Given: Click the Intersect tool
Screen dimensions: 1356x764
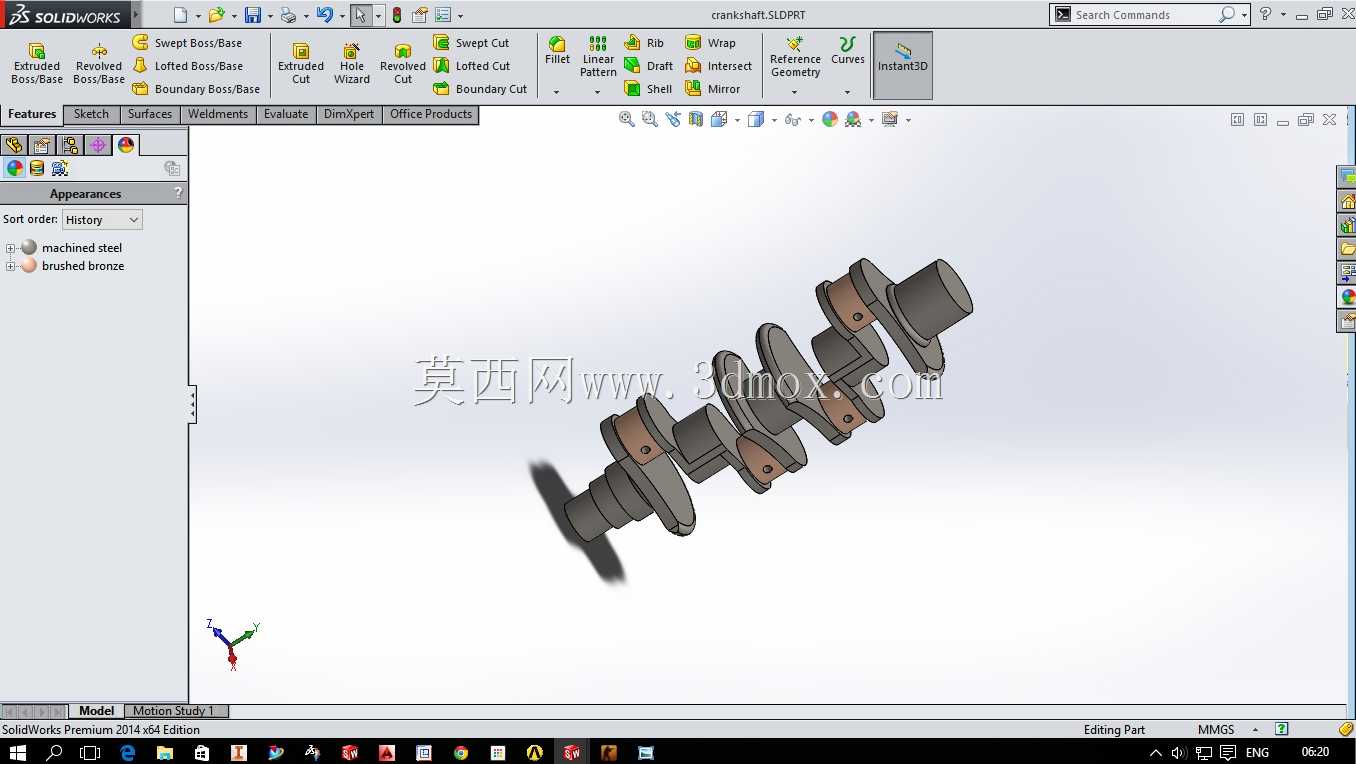Looking at the screenshot, I should [x=718, y=66].
